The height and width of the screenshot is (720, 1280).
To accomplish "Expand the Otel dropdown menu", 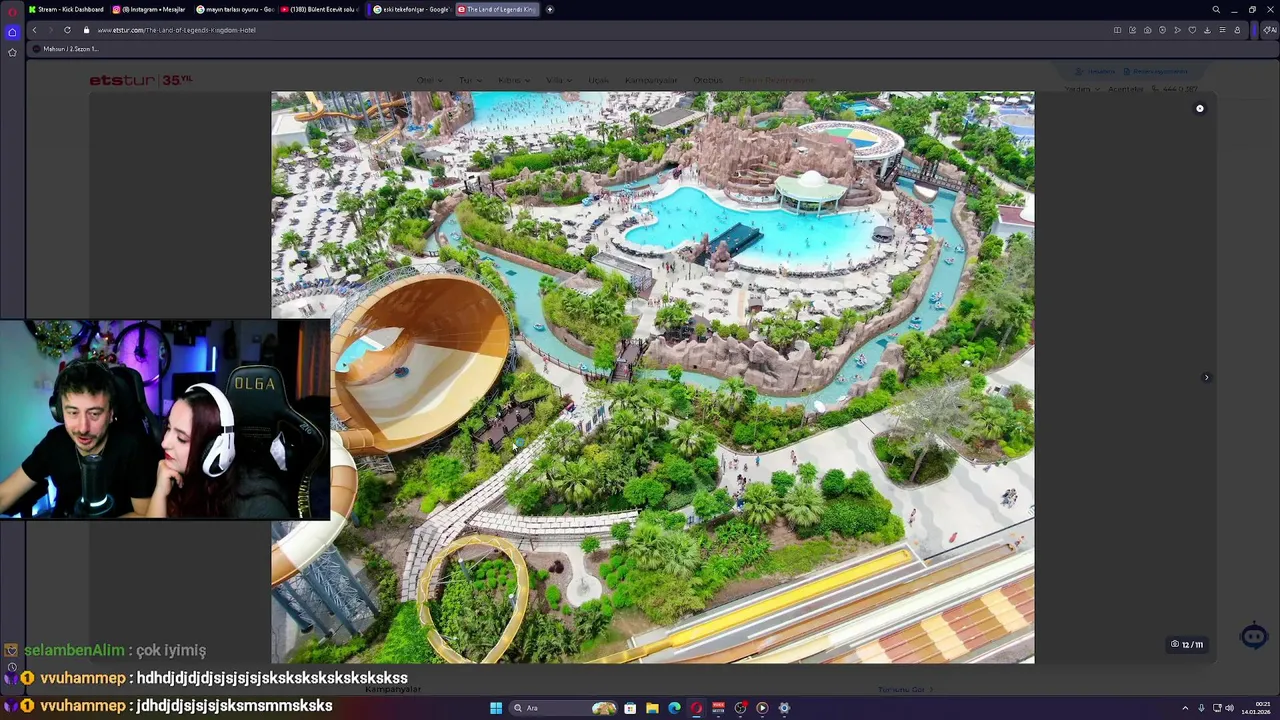I will pos(428,80).
